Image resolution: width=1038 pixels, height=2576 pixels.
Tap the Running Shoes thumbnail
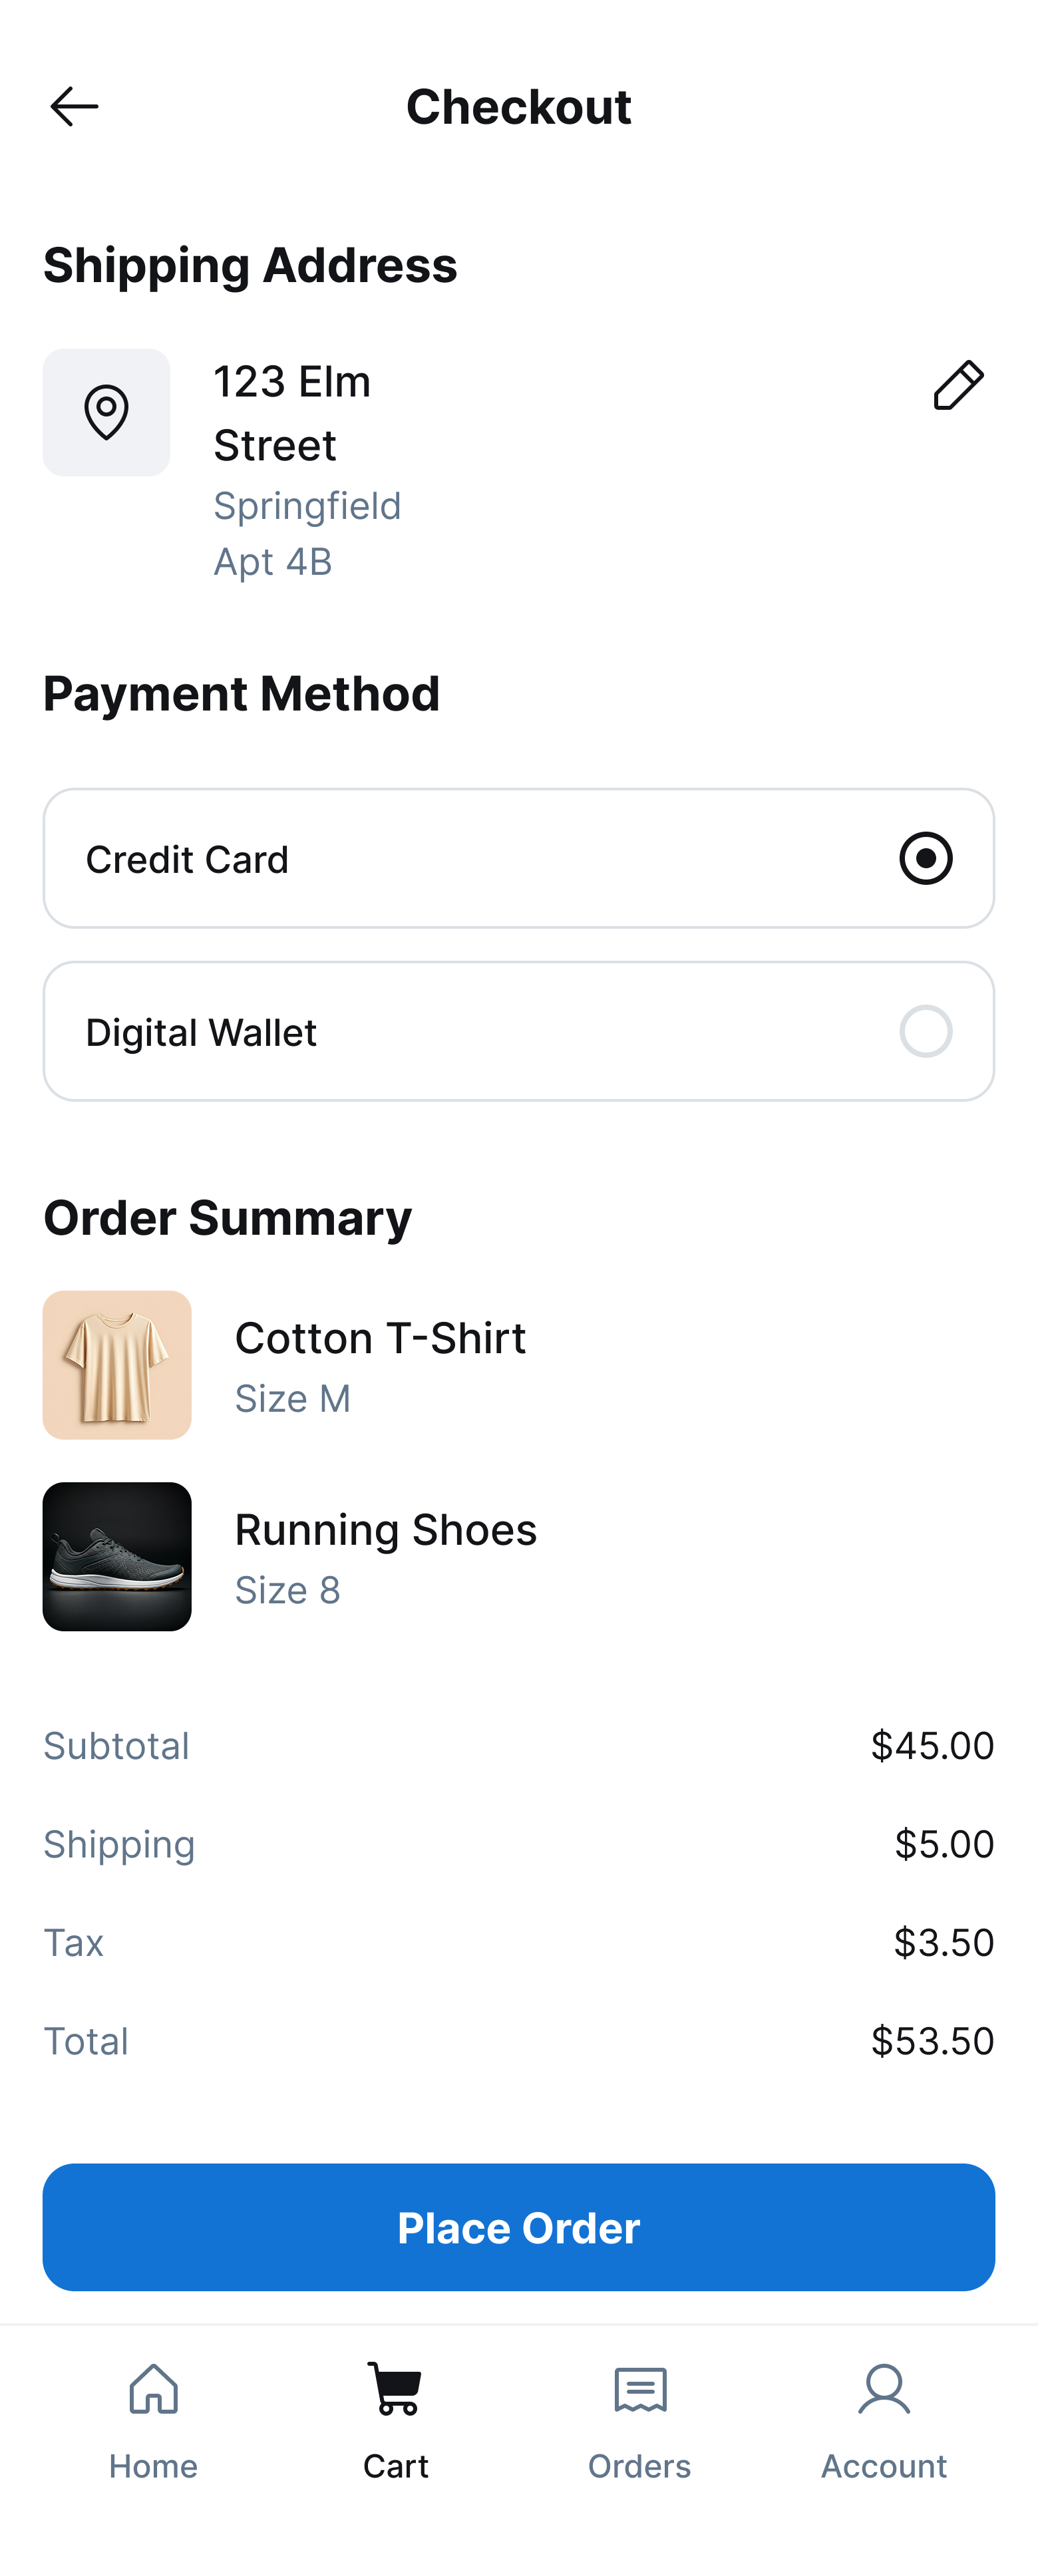click(x=117, y=1556)
